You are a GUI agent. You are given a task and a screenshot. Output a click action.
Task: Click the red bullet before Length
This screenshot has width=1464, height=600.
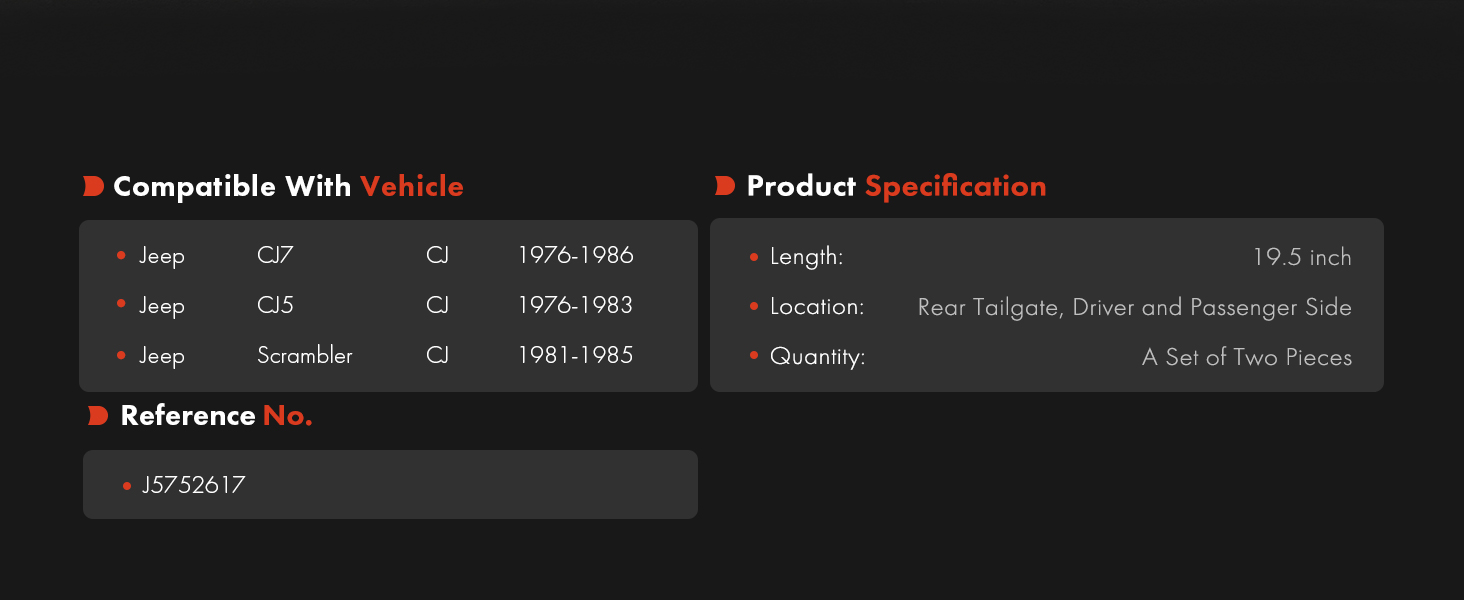point(754,257)
